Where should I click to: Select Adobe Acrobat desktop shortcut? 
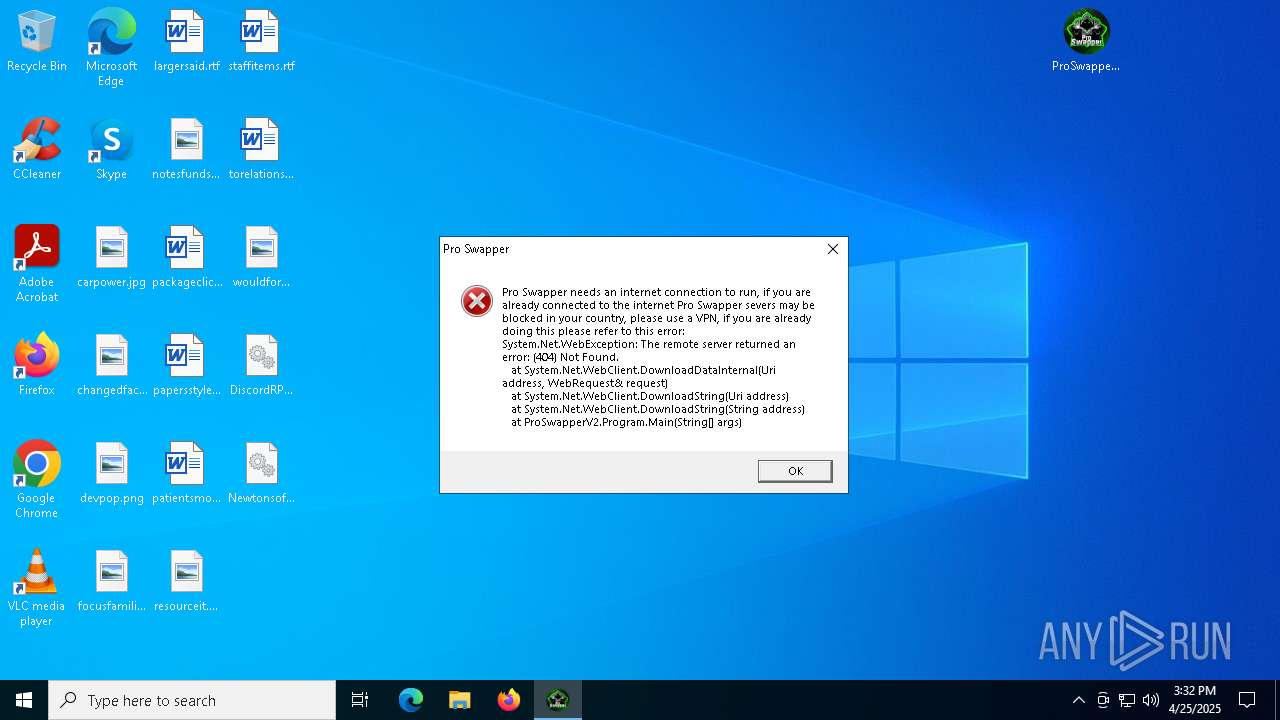37,263
